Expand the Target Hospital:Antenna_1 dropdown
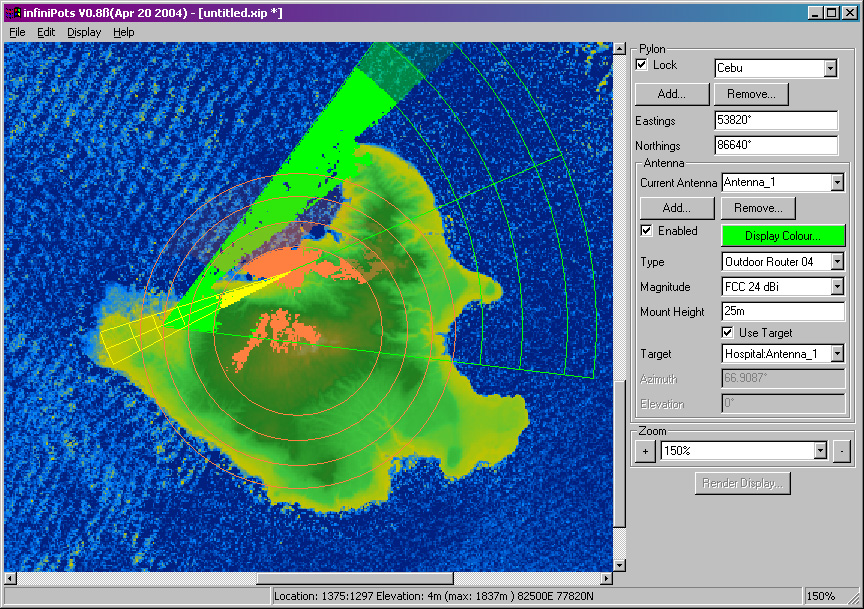864x609 pixels. (x=836, y=354)
